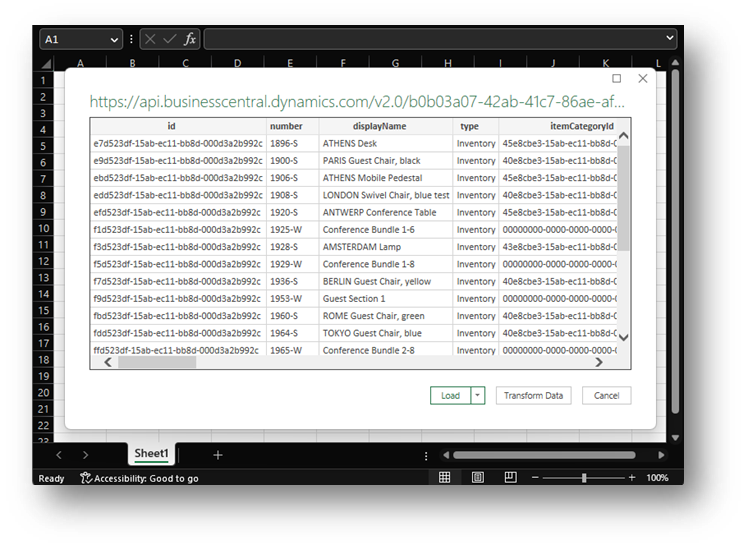Click the worksheet vertical scrollbar
This screenshot has width=747, height=546.
tap(675, 242)
